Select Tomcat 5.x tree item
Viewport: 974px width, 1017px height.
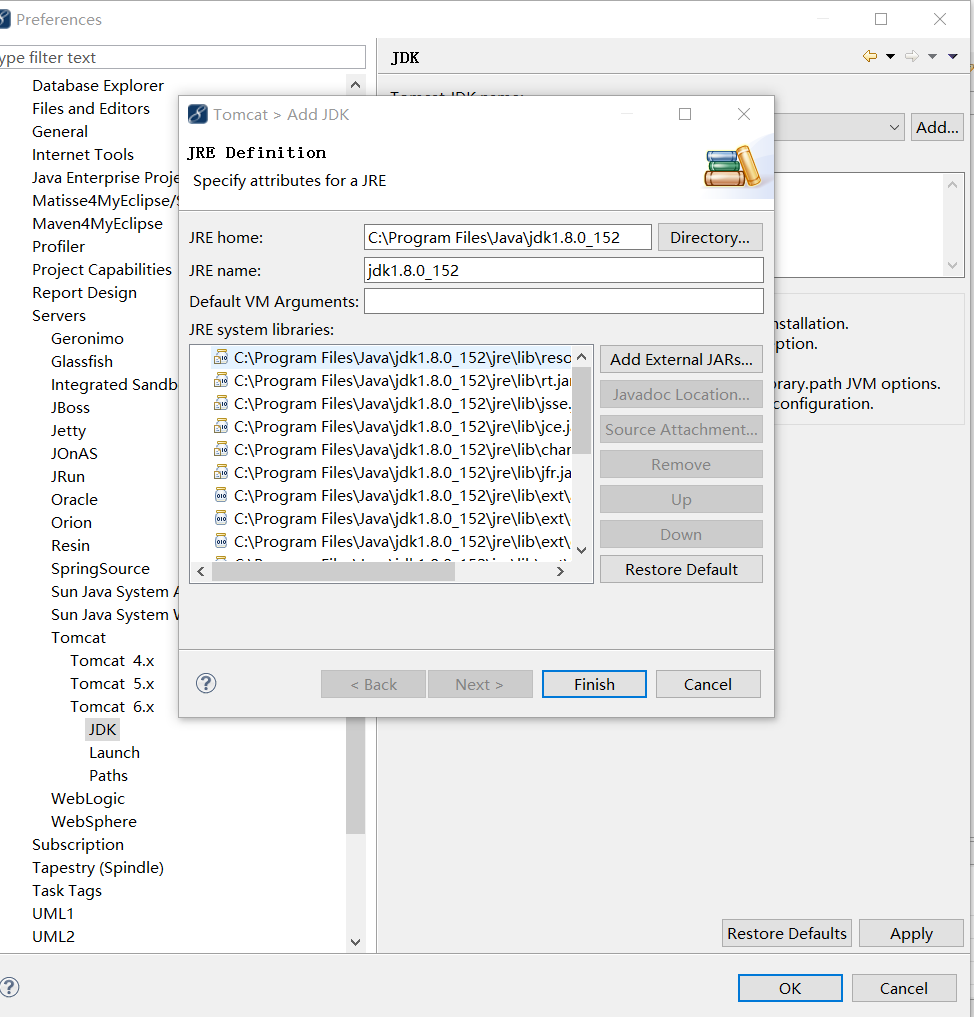112,684
